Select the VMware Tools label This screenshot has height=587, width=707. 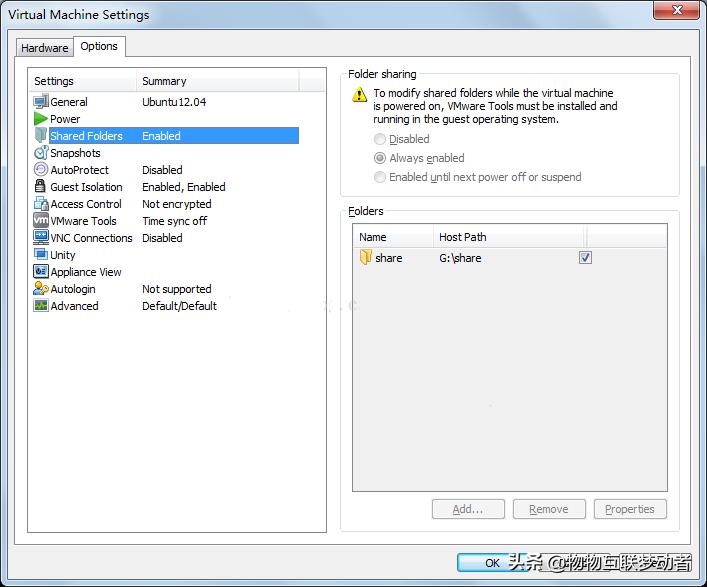(83, 221)
